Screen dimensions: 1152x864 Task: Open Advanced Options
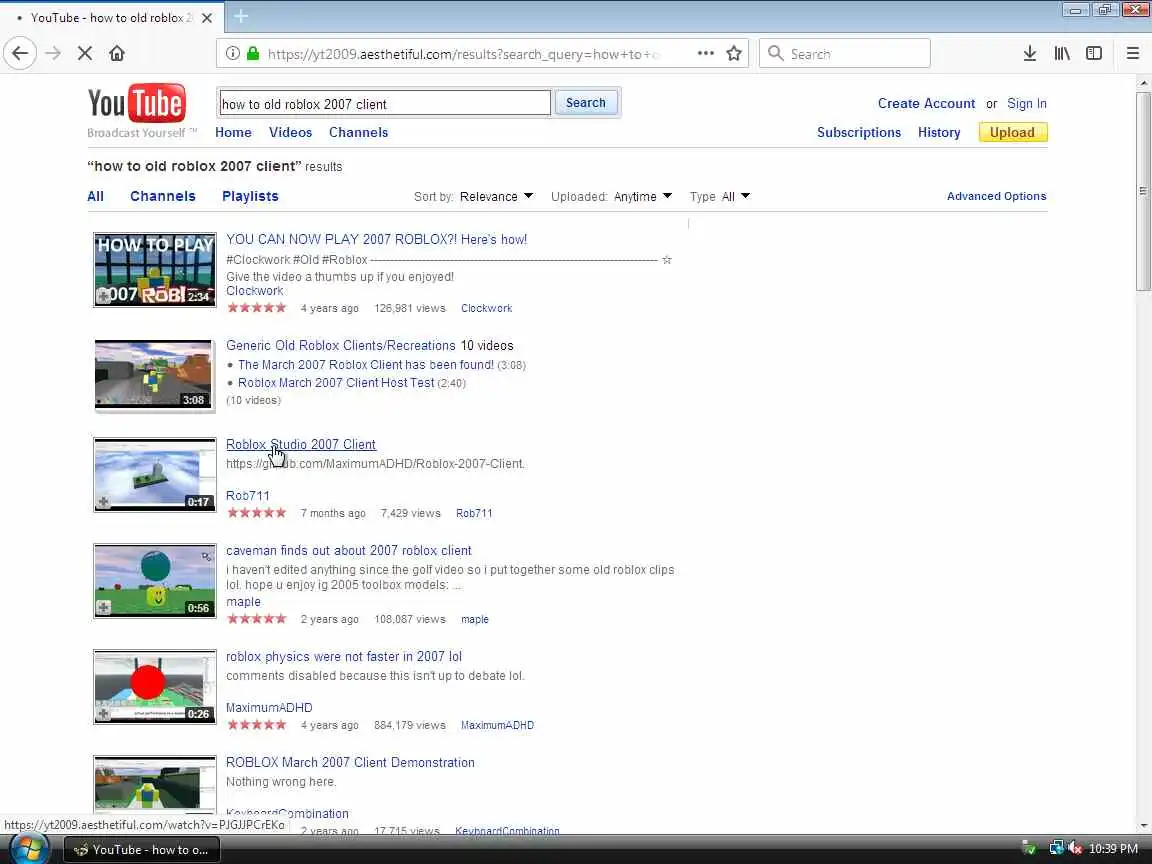(996, 196)
